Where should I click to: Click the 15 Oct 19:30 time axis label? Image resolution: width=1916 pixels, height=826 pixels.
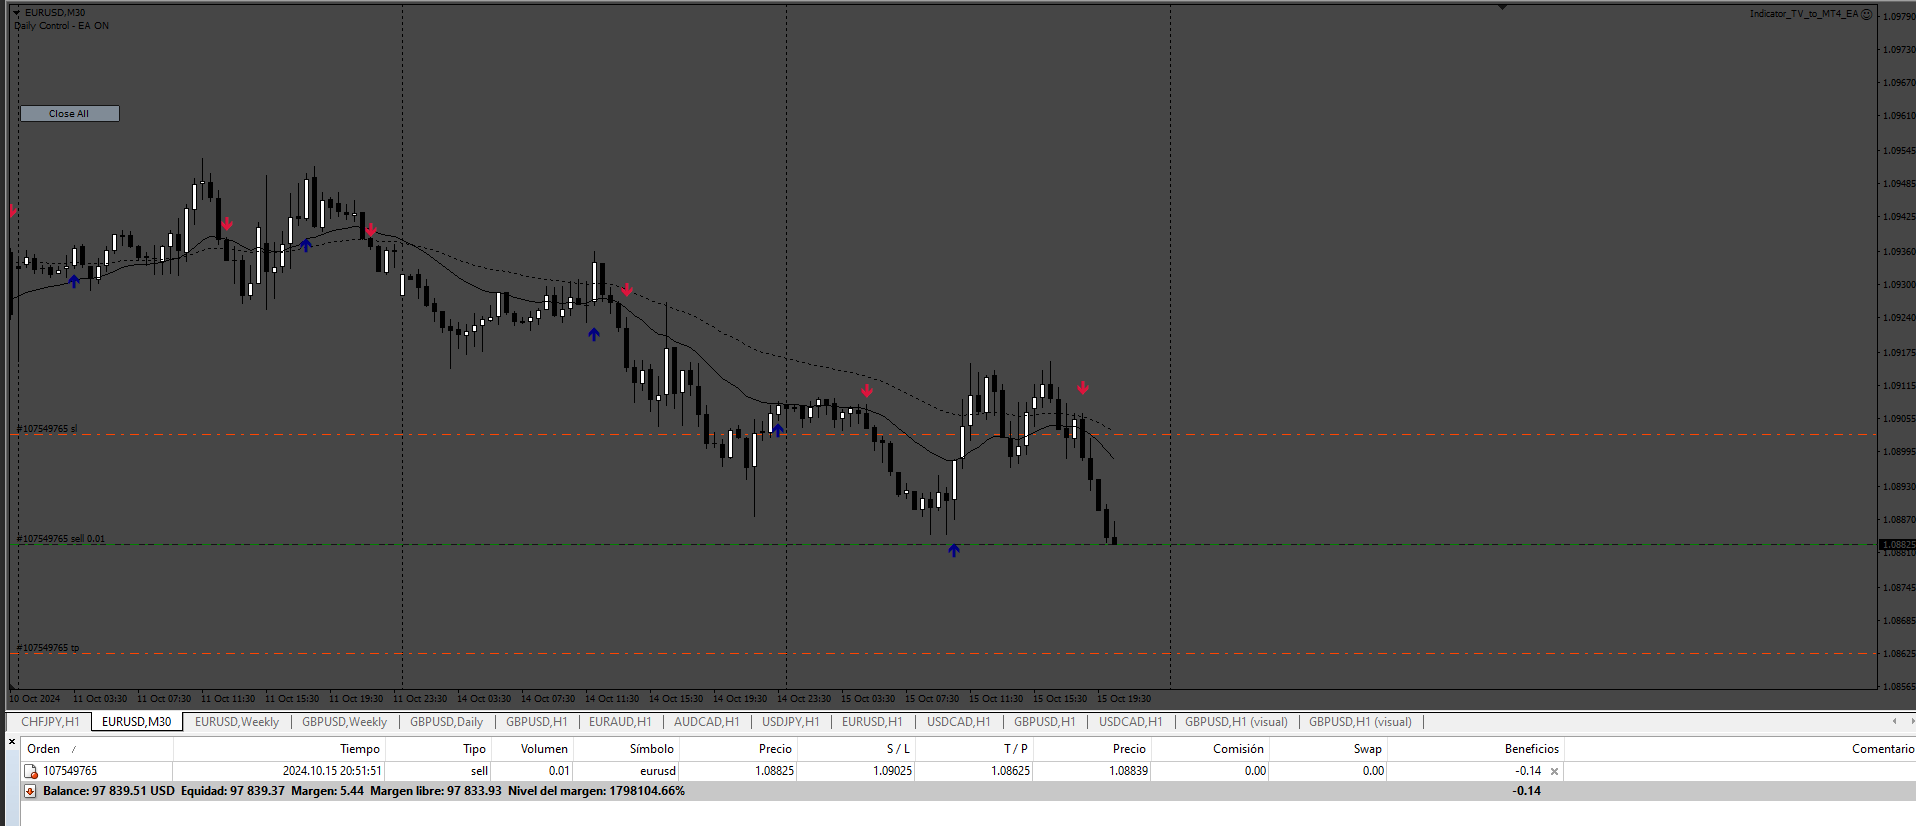click(x=1124, y=699)
